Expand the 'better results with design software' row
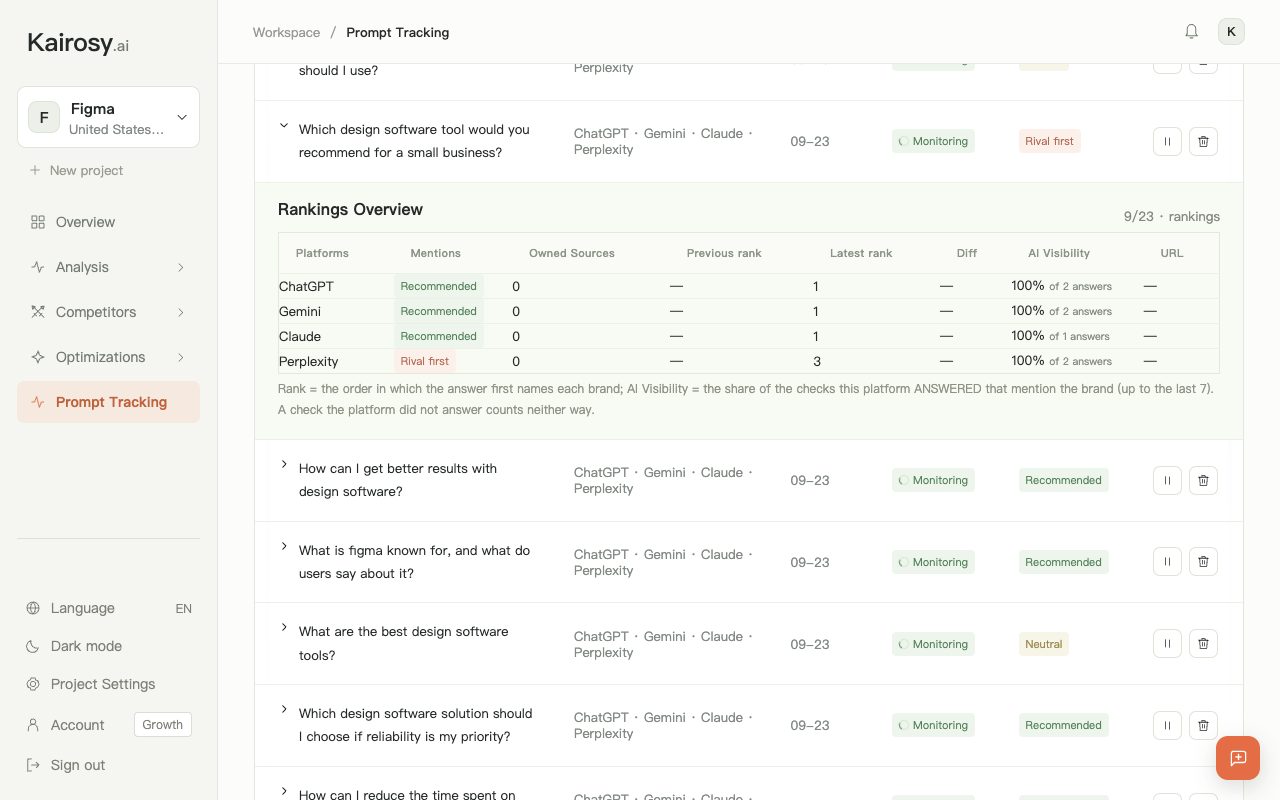Viewport: 1280px width, 800px height. 284,464
